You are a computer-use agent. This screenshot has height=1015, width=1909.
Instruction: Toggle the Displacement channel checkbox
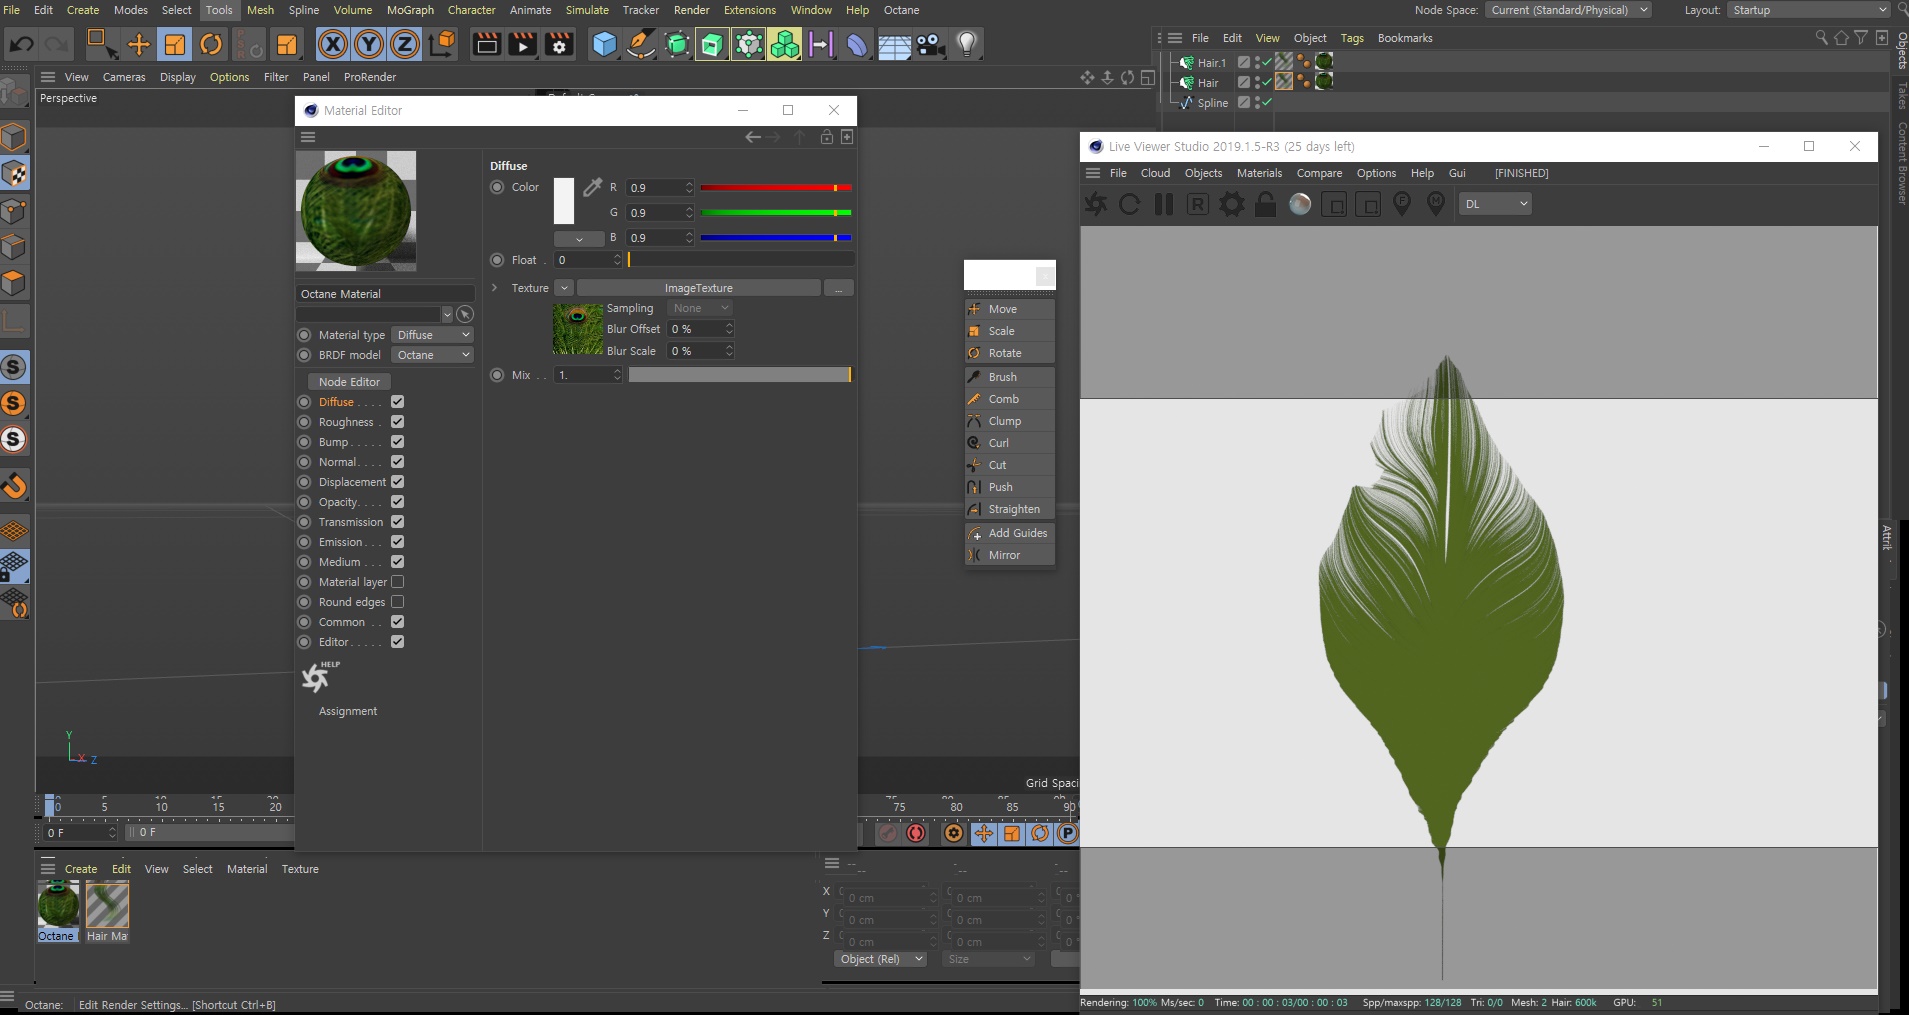pos(397,482)
